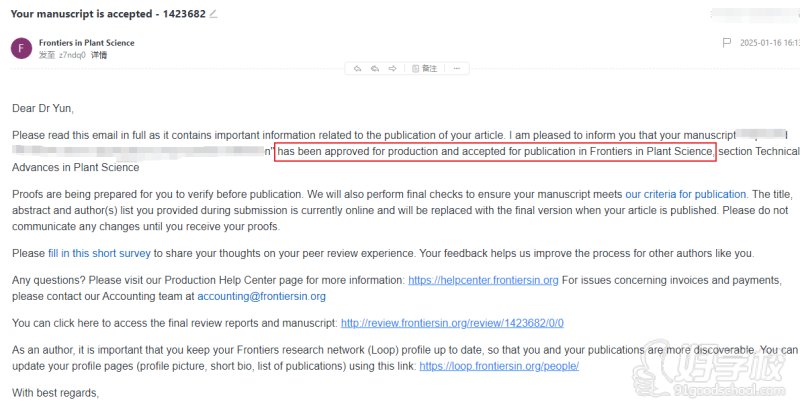Click sender name Frontiers in Plant Science
The image size is (800, 410).
(87, 43)
